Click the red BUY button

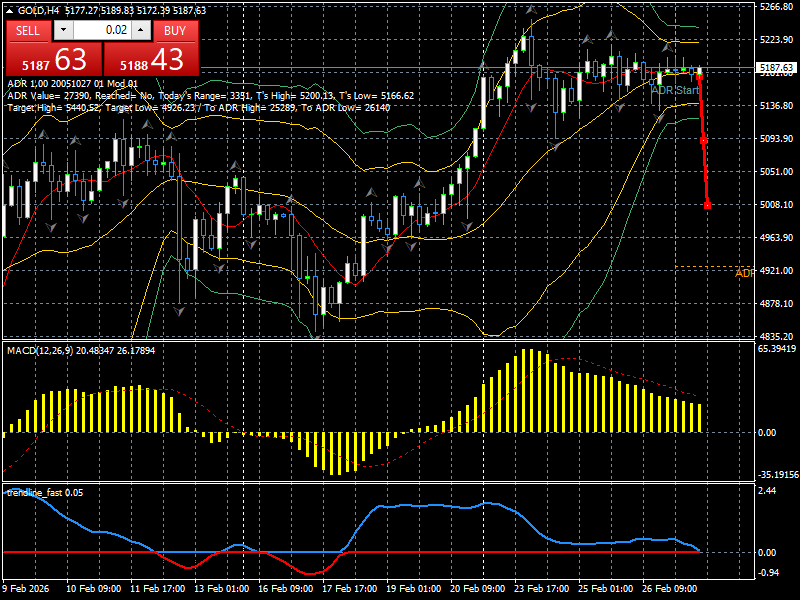pos(175,31)
